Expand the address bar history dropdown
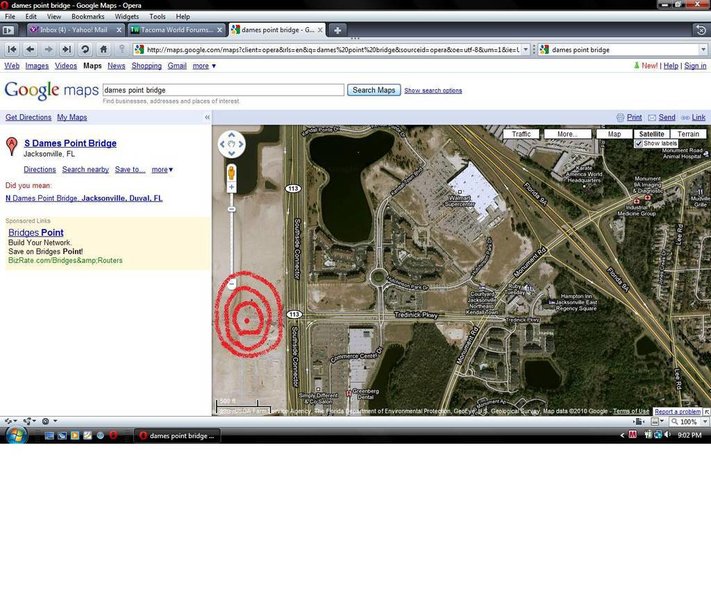 526,49
